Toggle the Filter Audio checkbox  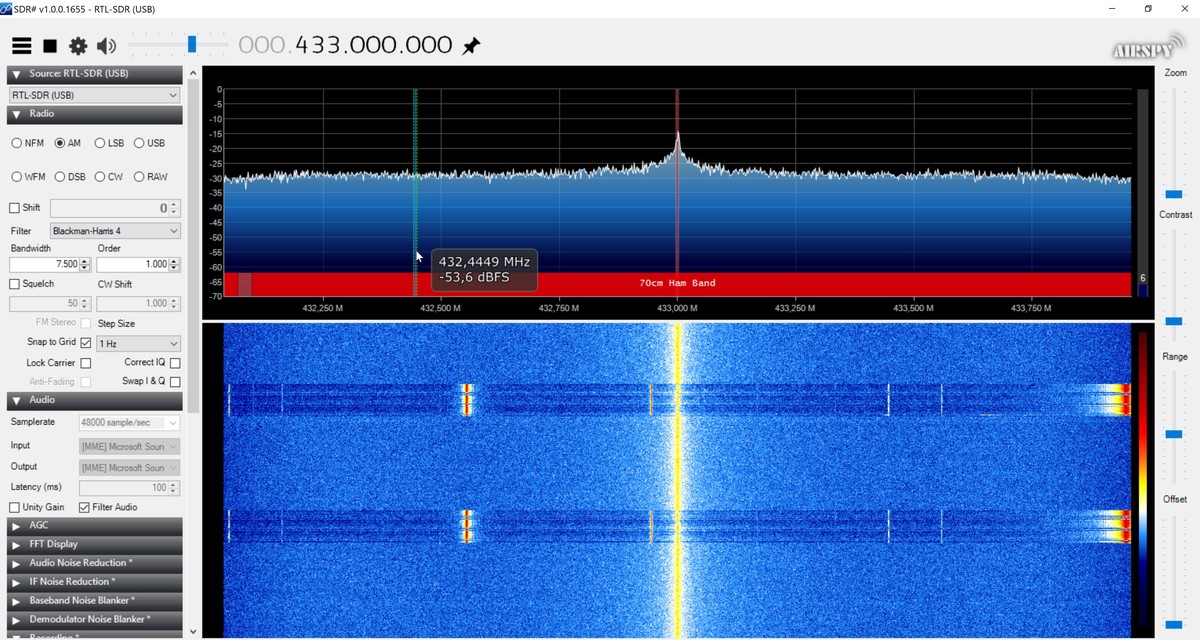pos(84,507)
